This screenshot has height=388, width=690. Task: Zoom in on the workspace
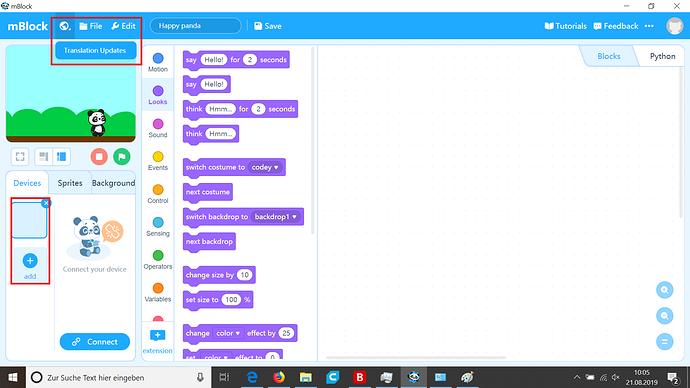tap(664, 290)
